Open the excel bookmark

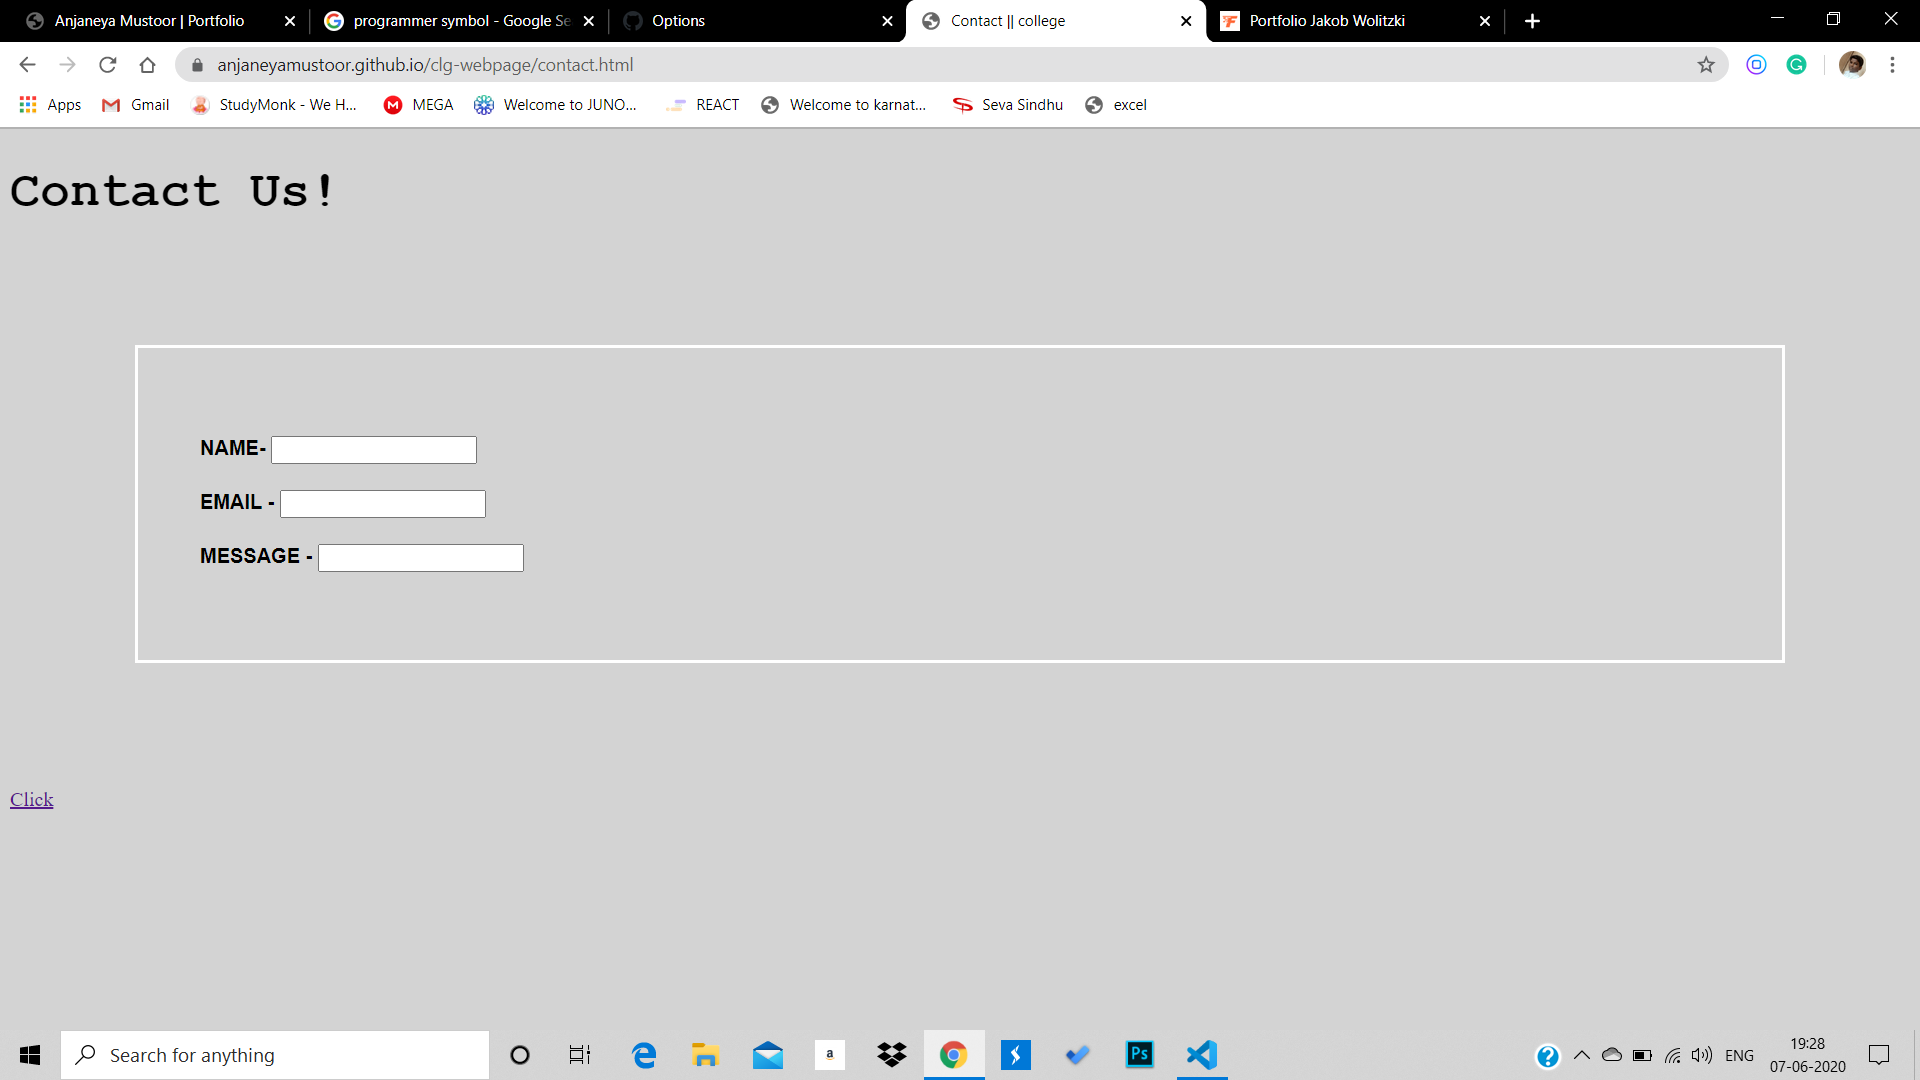click(1116, 105)
